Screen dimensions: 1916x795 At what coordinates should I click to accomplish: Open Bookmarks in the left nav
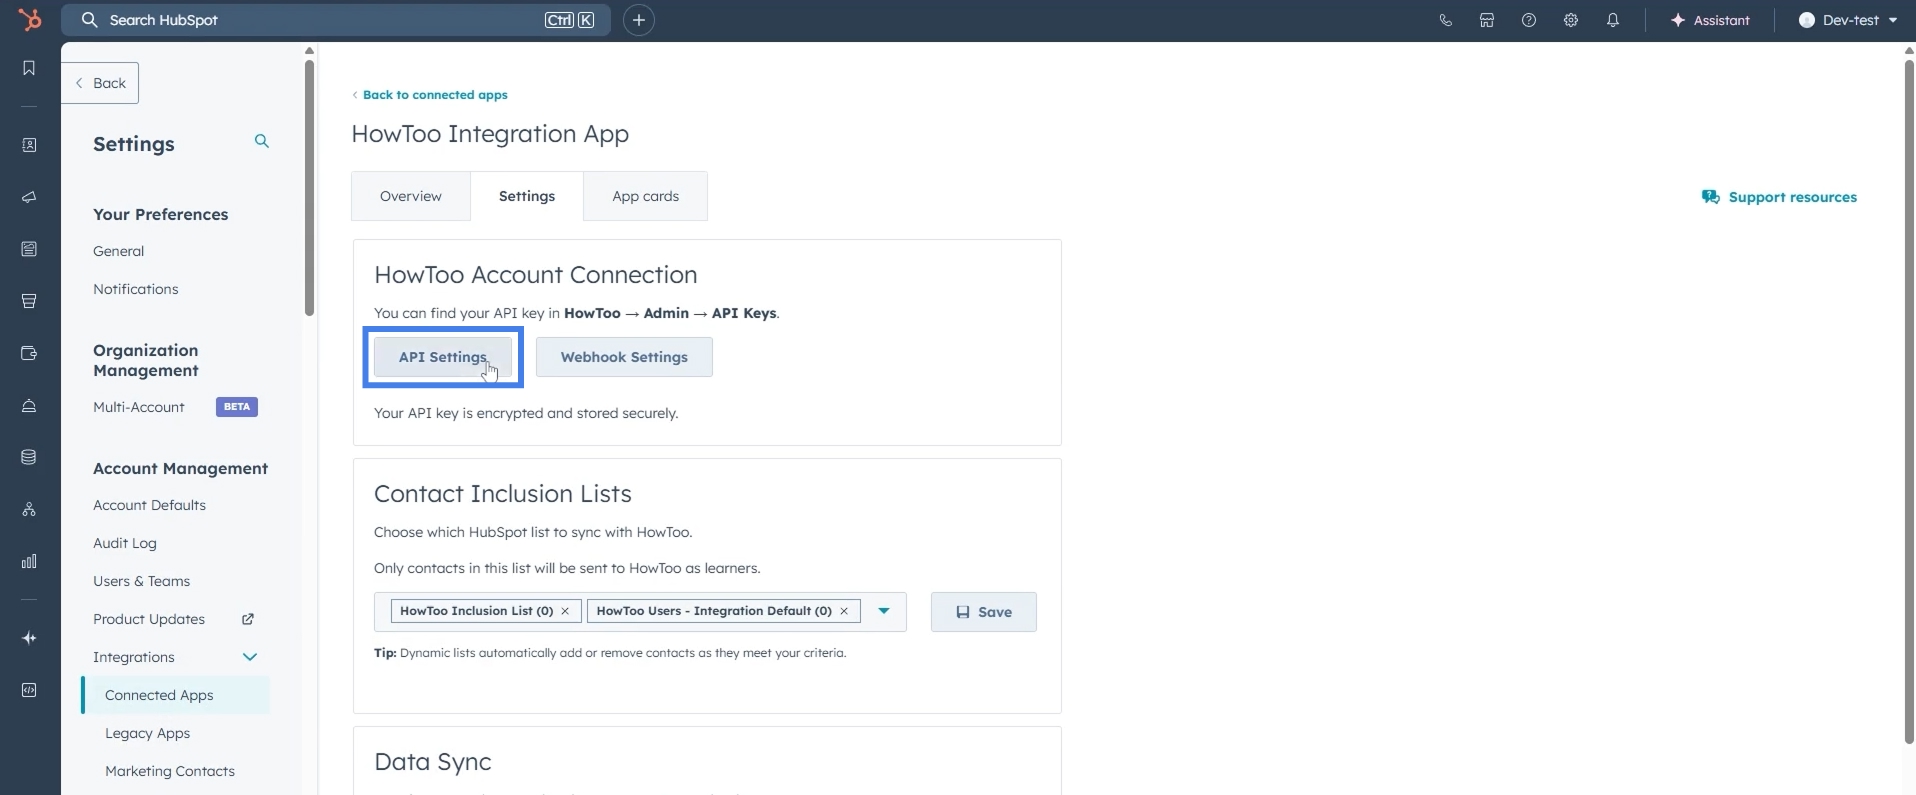coord(29,68)
